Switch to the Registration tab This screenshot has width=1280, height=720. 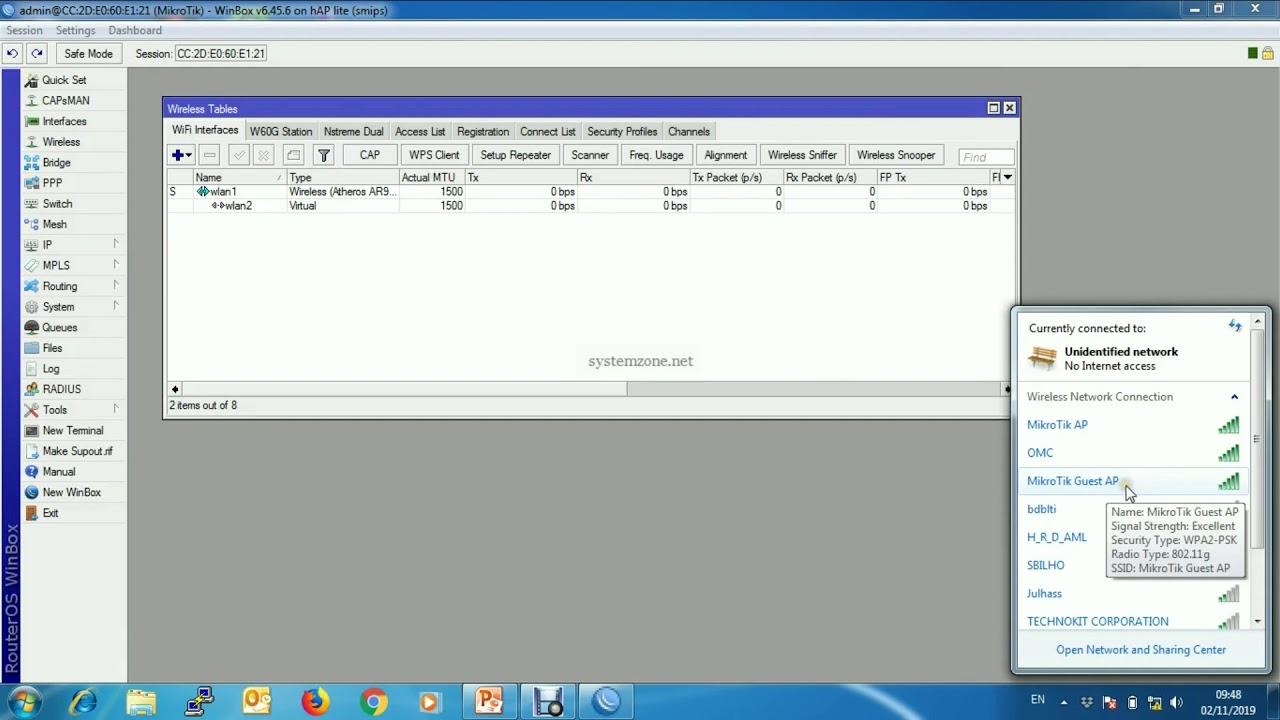(483, 131)
